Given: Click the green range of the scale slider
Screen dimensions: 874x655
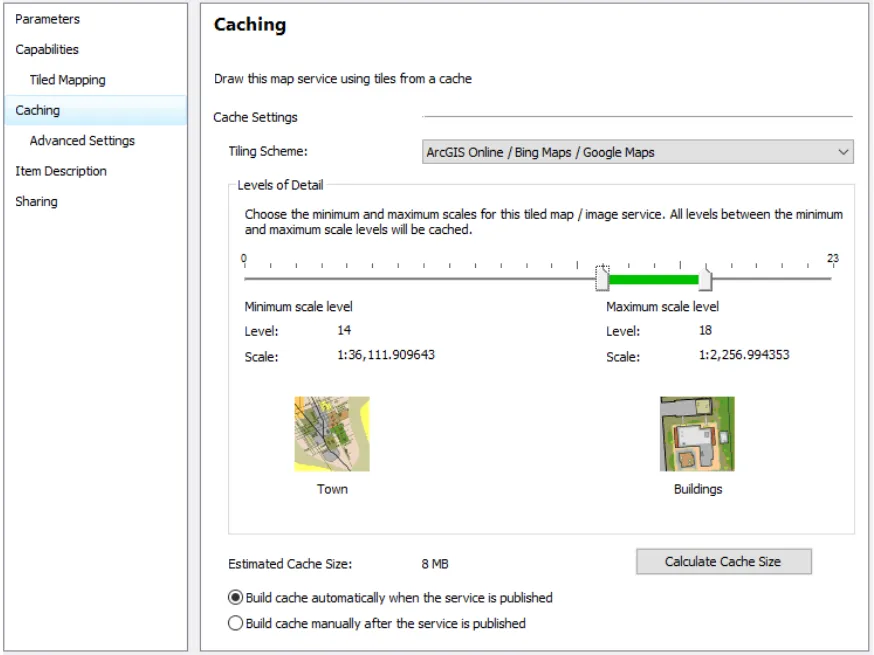Looking at the screenshot, I should point(653,279).
